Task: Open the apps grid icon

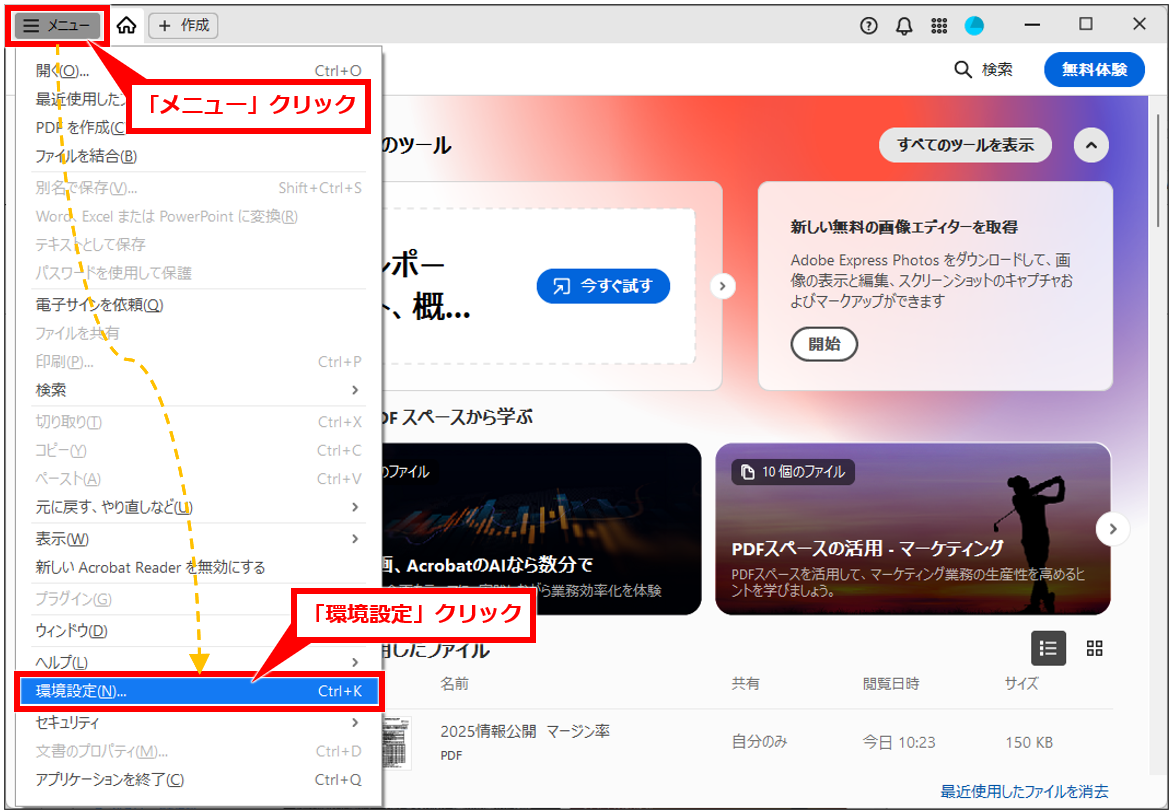Action: tap(939, 26)
